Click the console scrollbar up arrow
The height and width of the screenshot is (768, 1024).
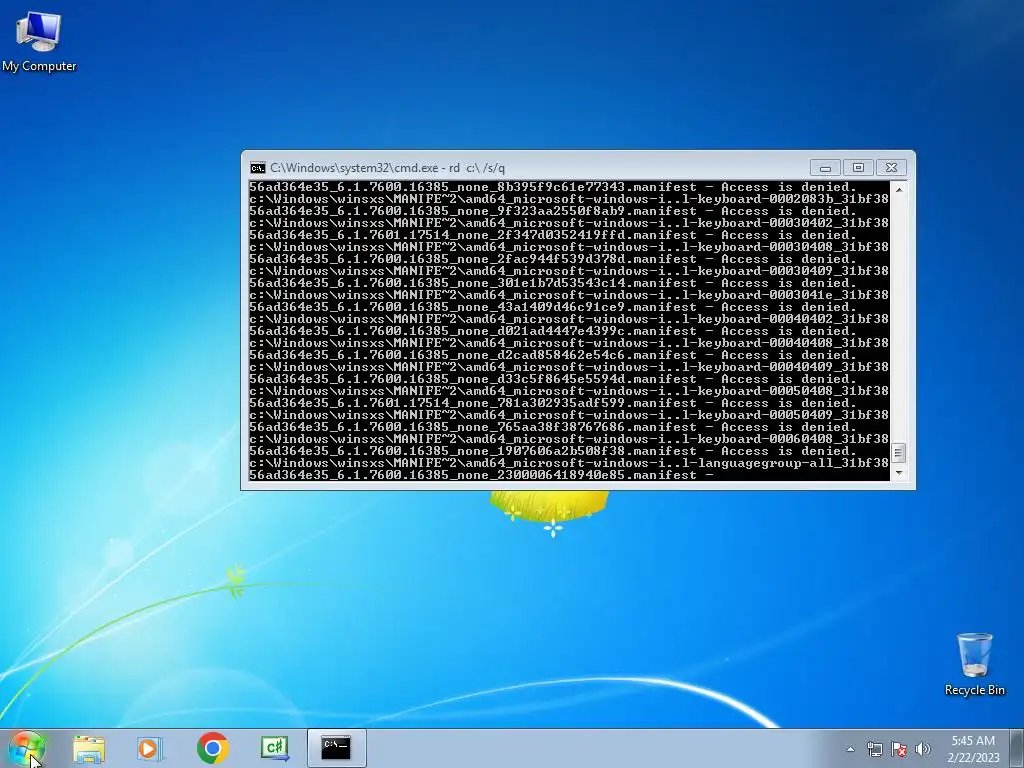click(899, 189)
